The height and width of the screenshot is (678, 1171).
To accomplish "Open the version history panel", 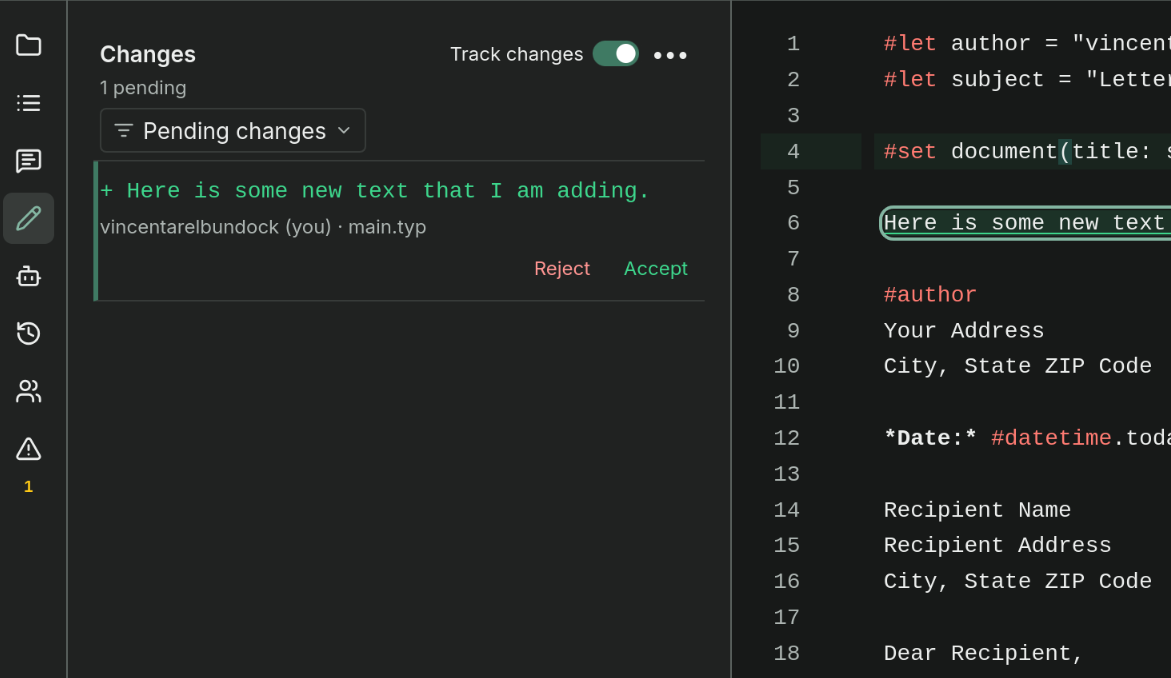I will tap(28, 334).
